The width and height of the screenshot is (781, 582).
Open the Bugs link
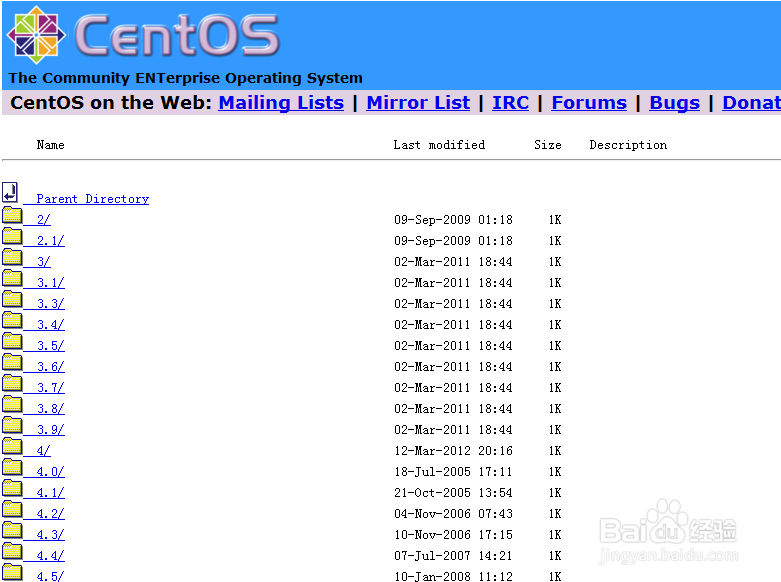(x=674, y=103)
